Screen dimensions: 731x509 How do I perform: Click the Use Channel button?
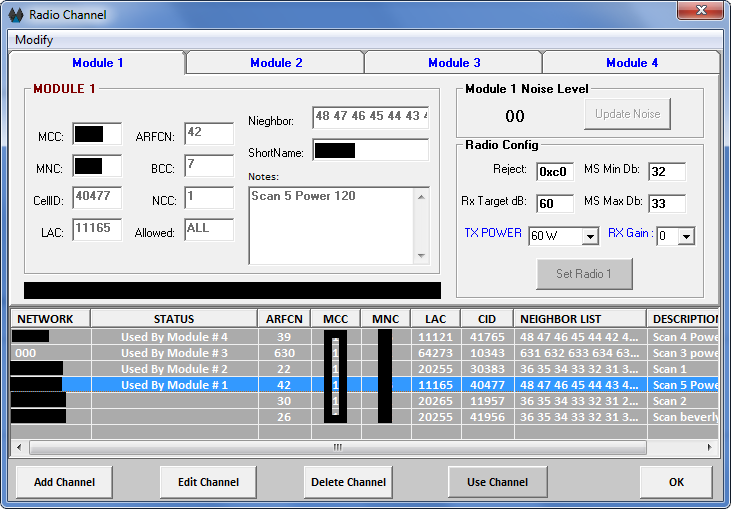coord(497,482)
